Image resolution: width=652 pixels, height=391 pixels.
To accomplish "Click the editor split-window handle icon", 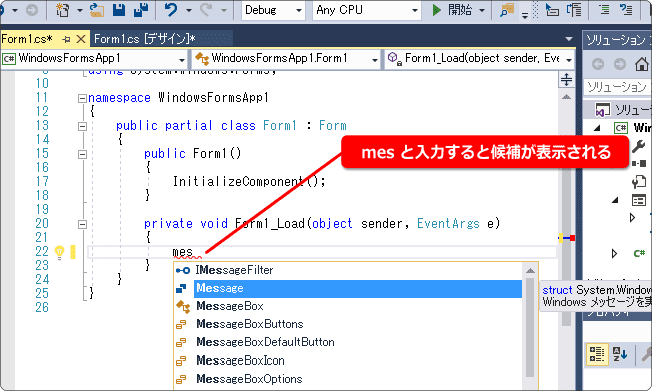I will pyautogui.click(x=566, y=79).
